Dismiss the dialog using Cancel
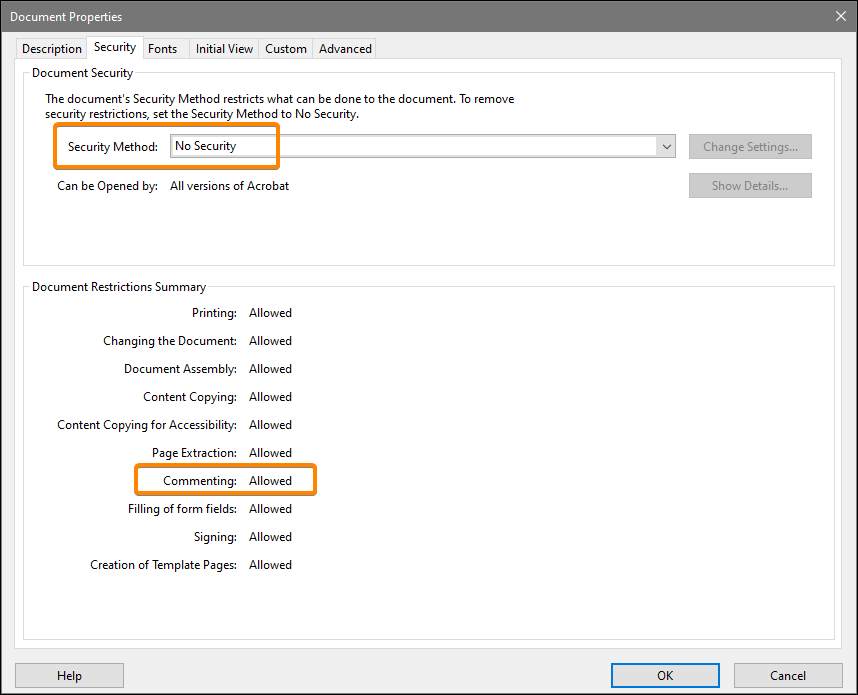This screenshot has width=858, height=695. 788,675
